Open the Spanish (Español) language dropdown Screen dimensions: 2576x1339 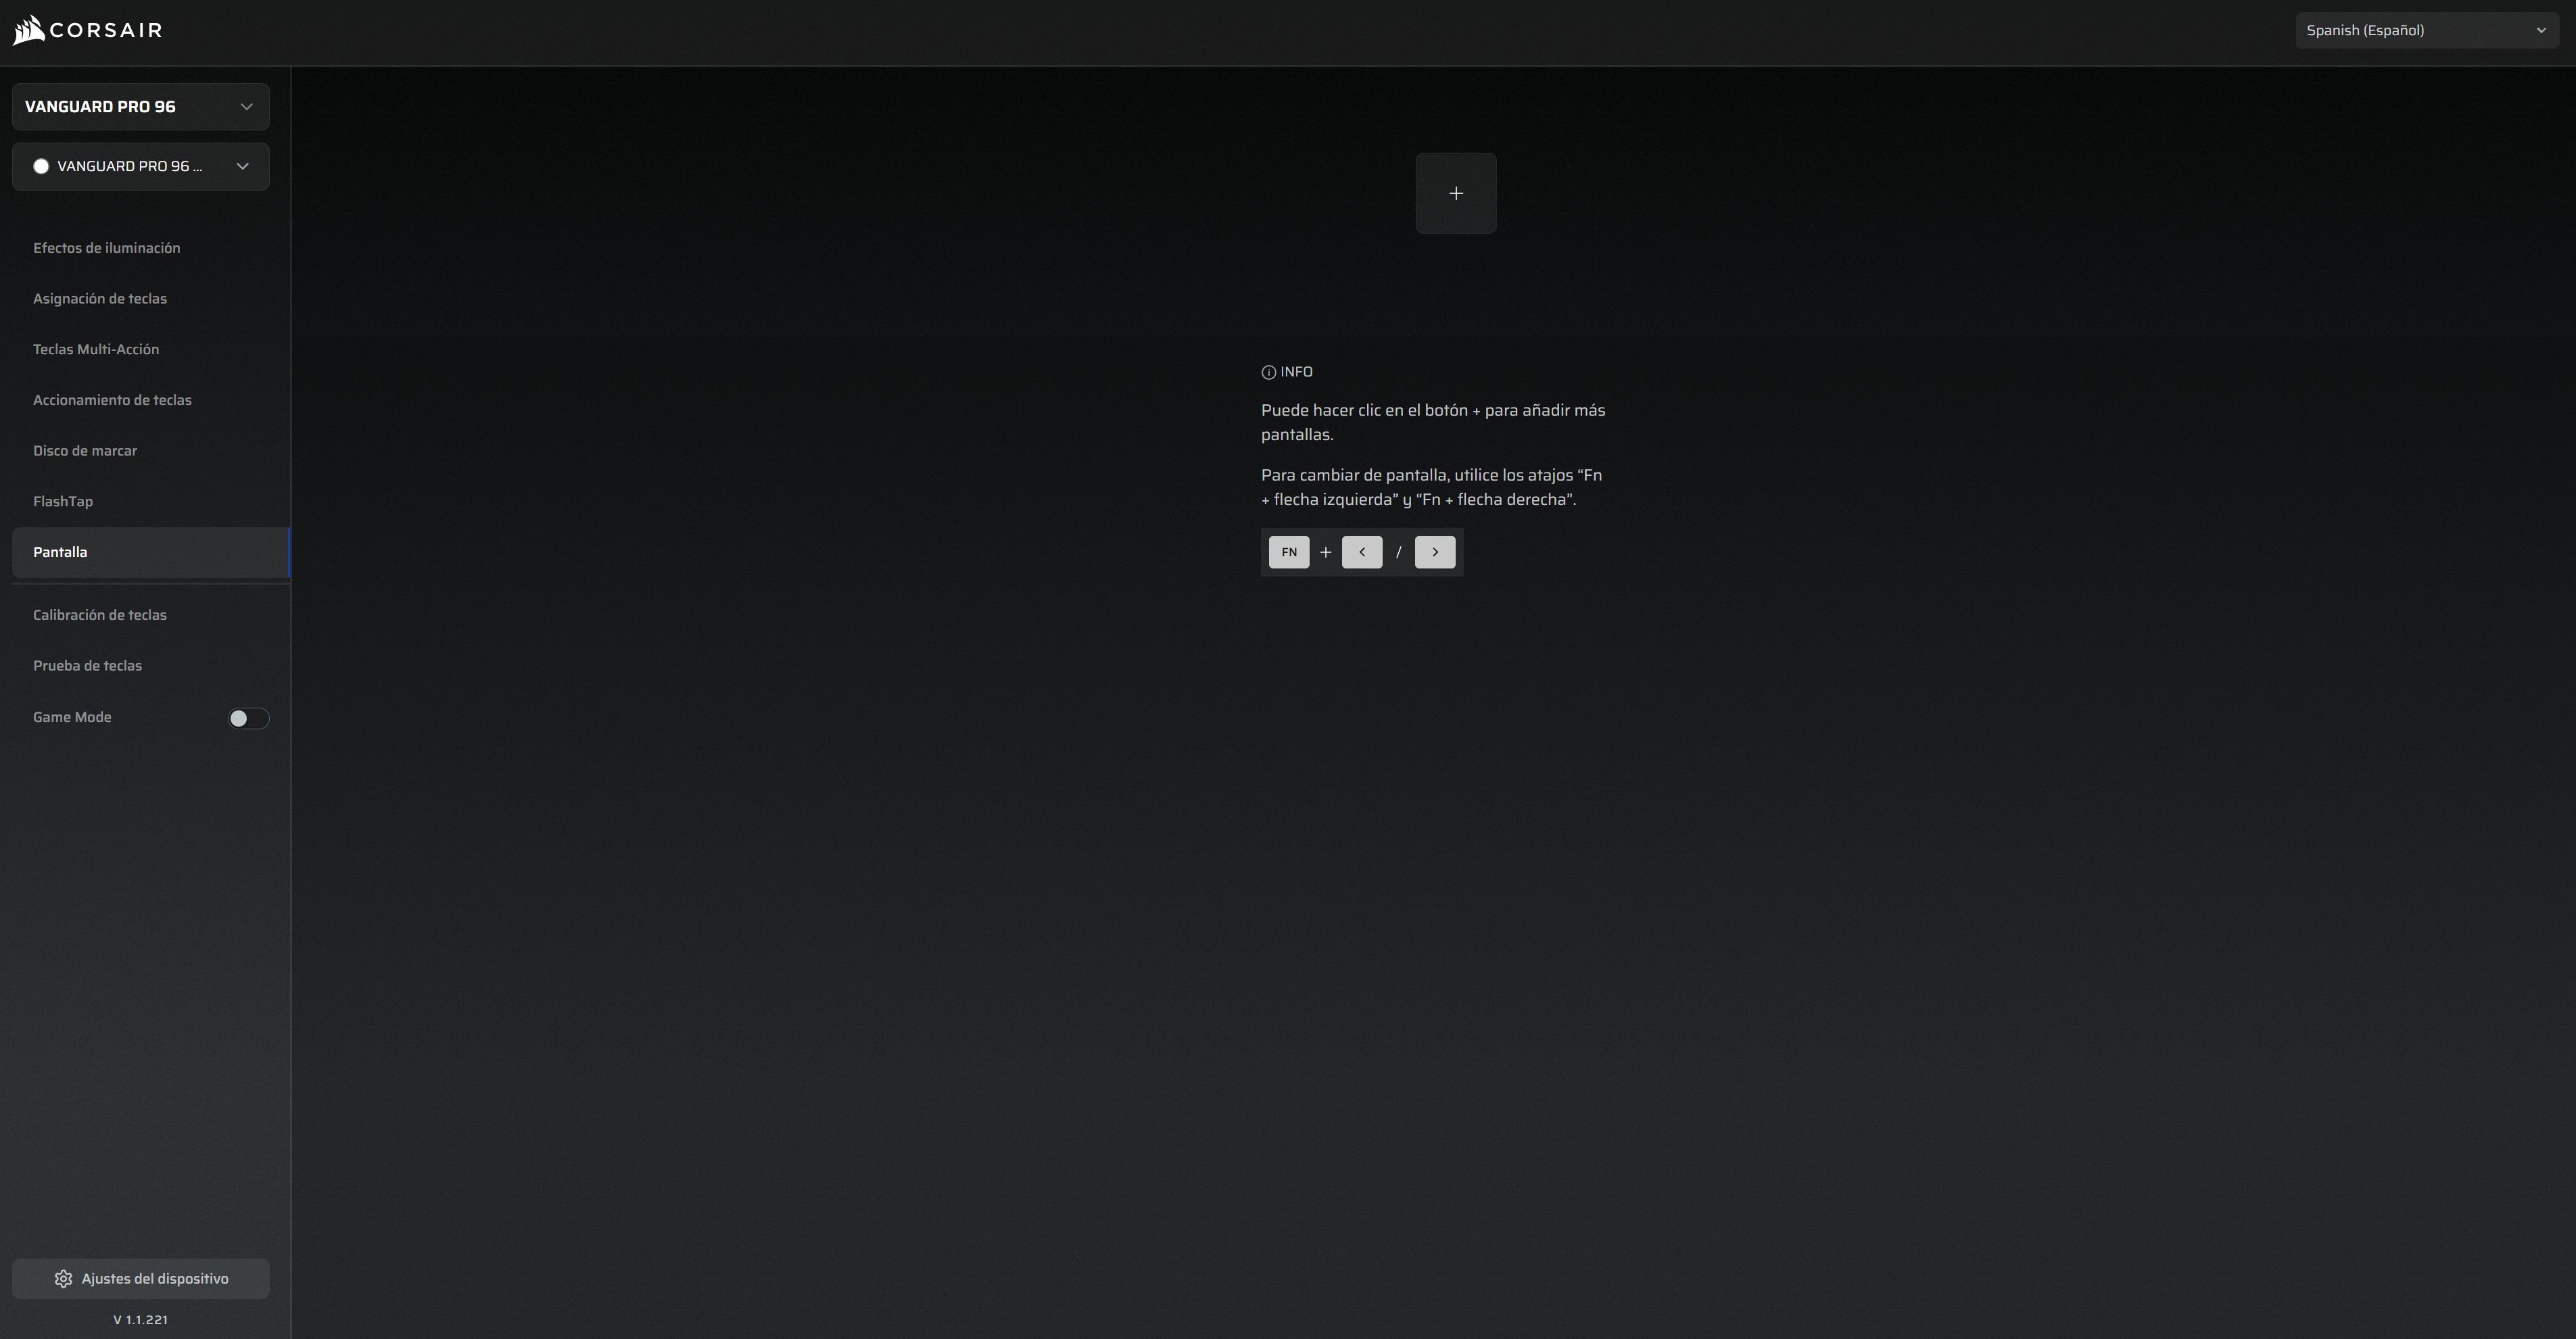(2427, 30)
